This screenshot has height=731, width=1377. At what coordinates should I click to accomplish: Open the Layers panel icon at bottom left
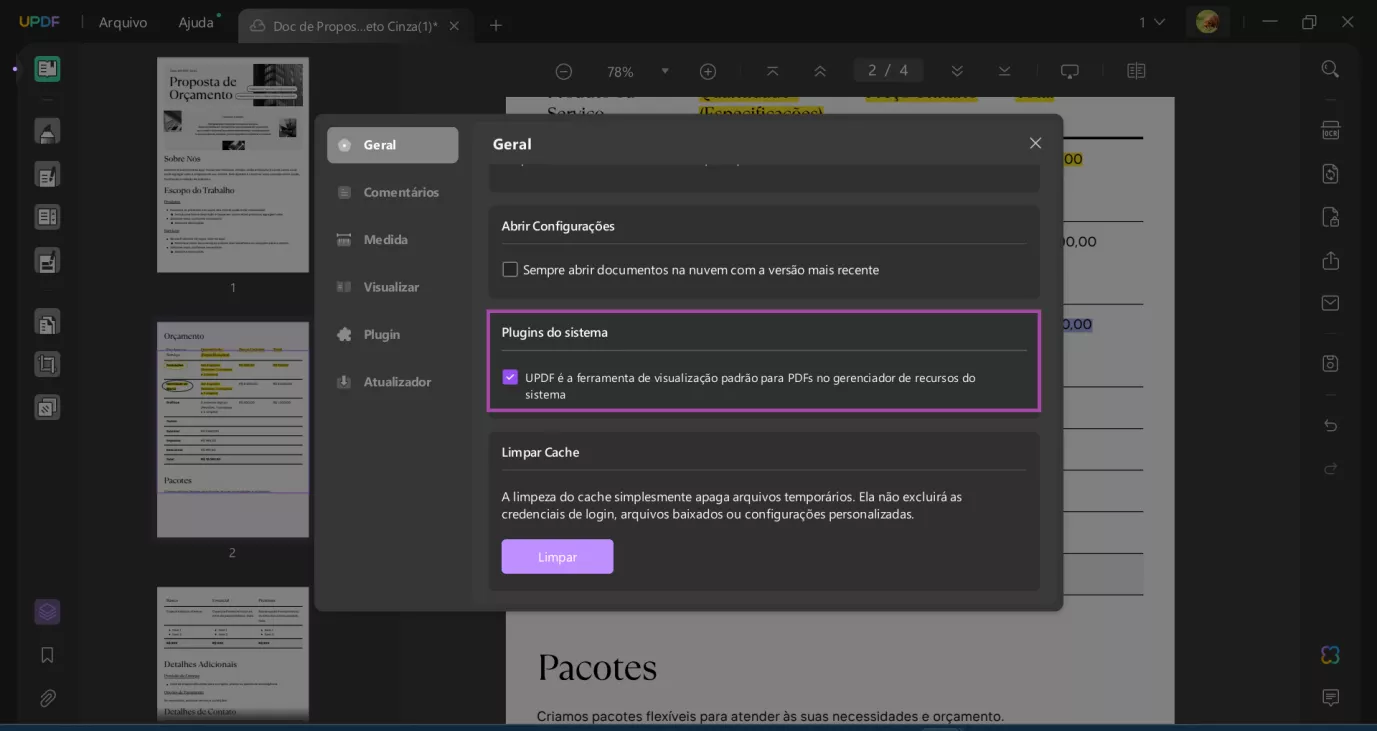tap(47, 611)
